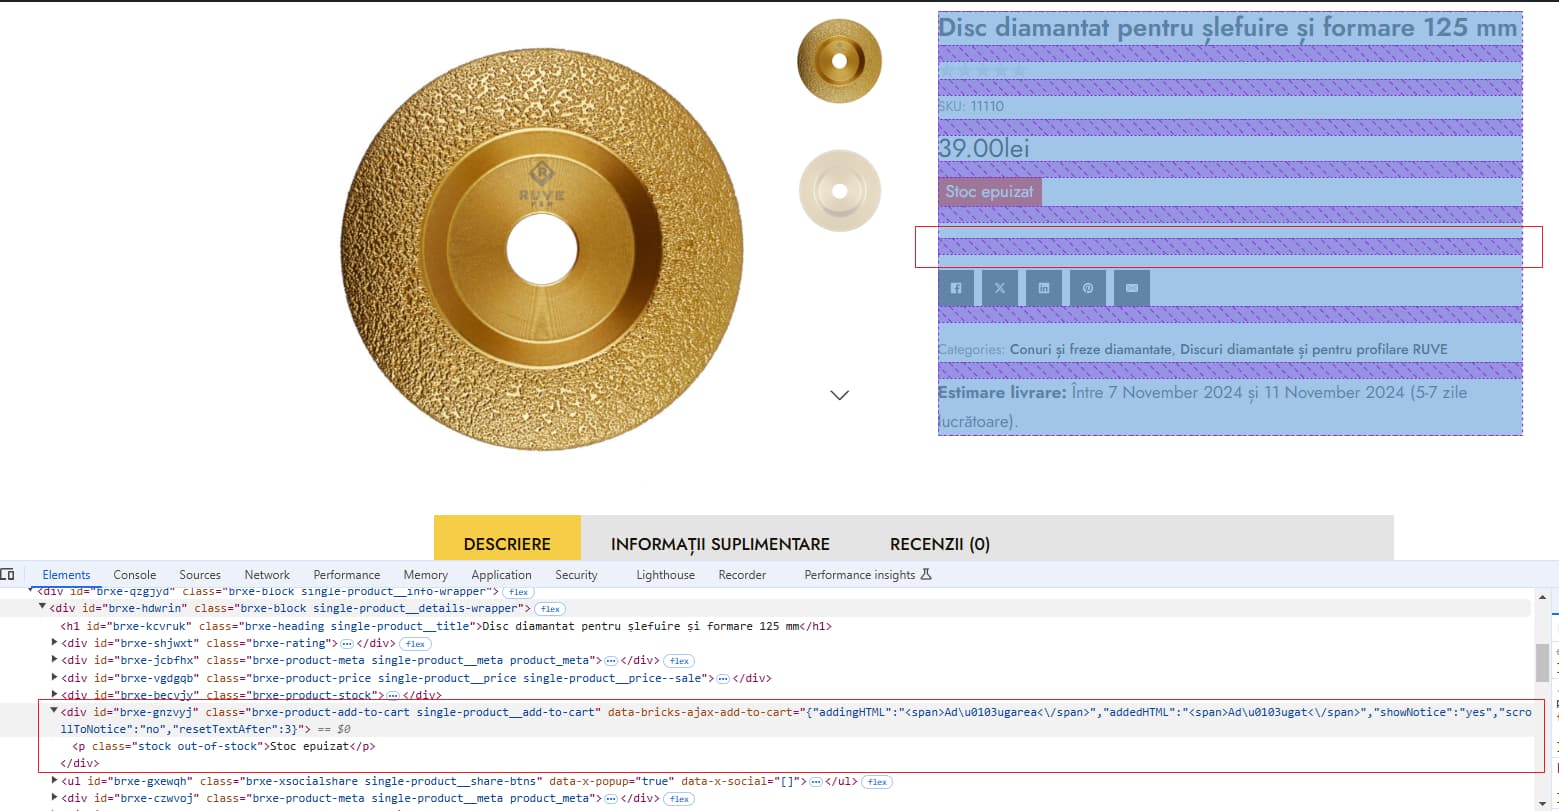
Task: Expand the brxe-jcbfhx product-meta node
Action: (x=55, y=659)
